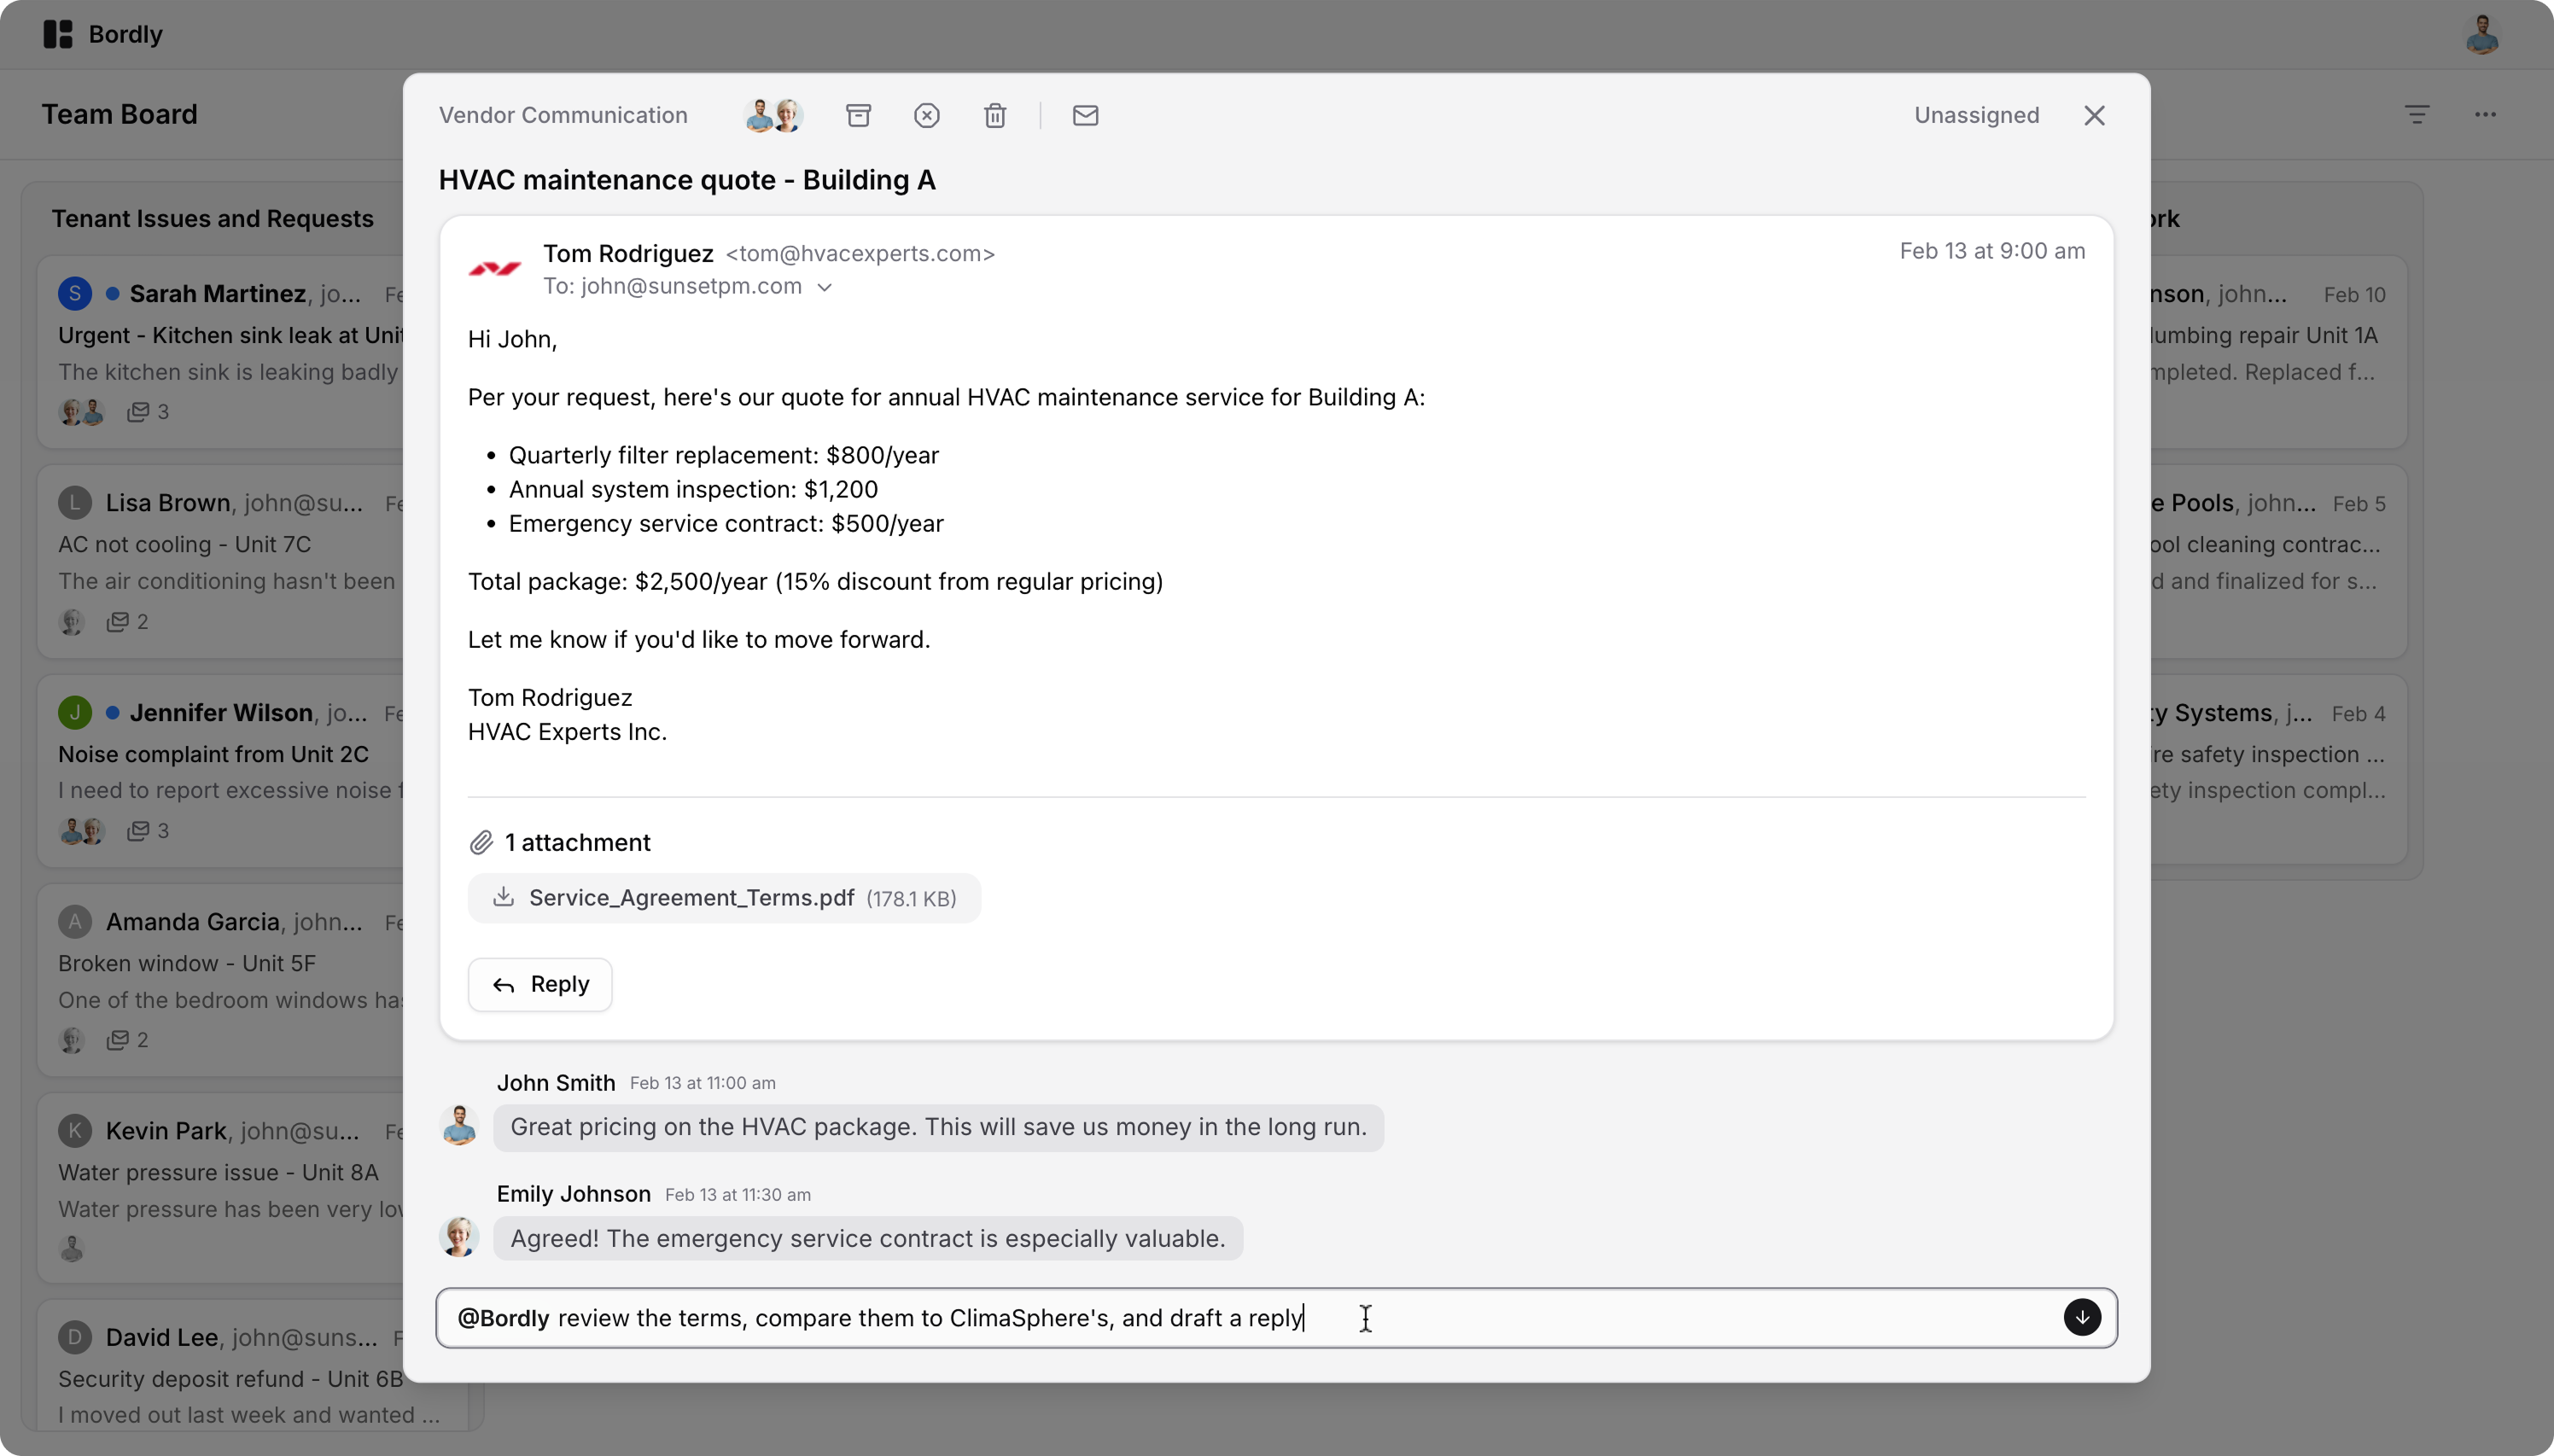2554x1456 pixels.
Task: Click the Bordly logo icon
Action: coord(58,34)
